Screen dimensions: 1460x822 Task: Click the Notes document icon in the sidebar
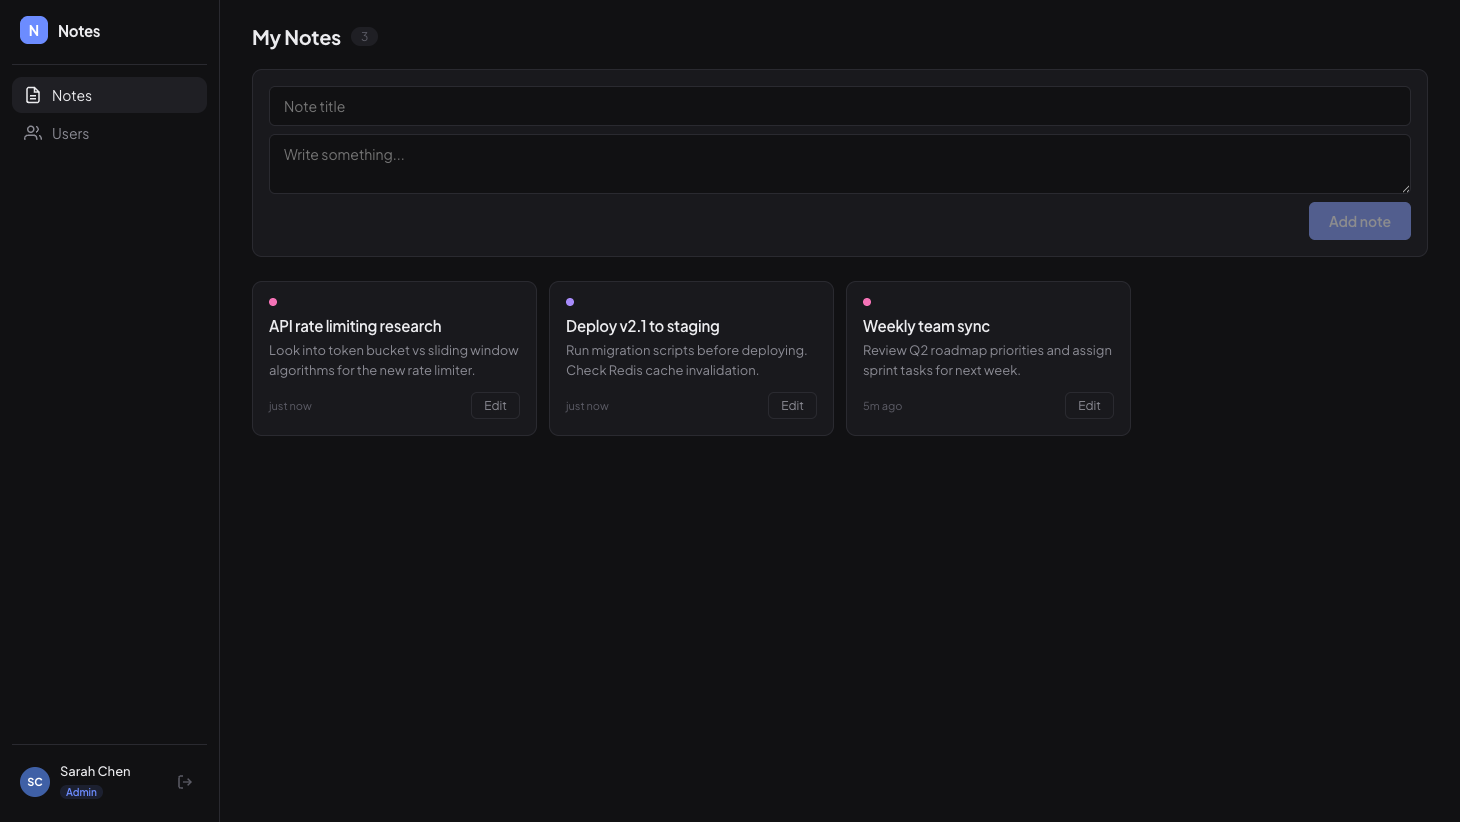[33, 95]
